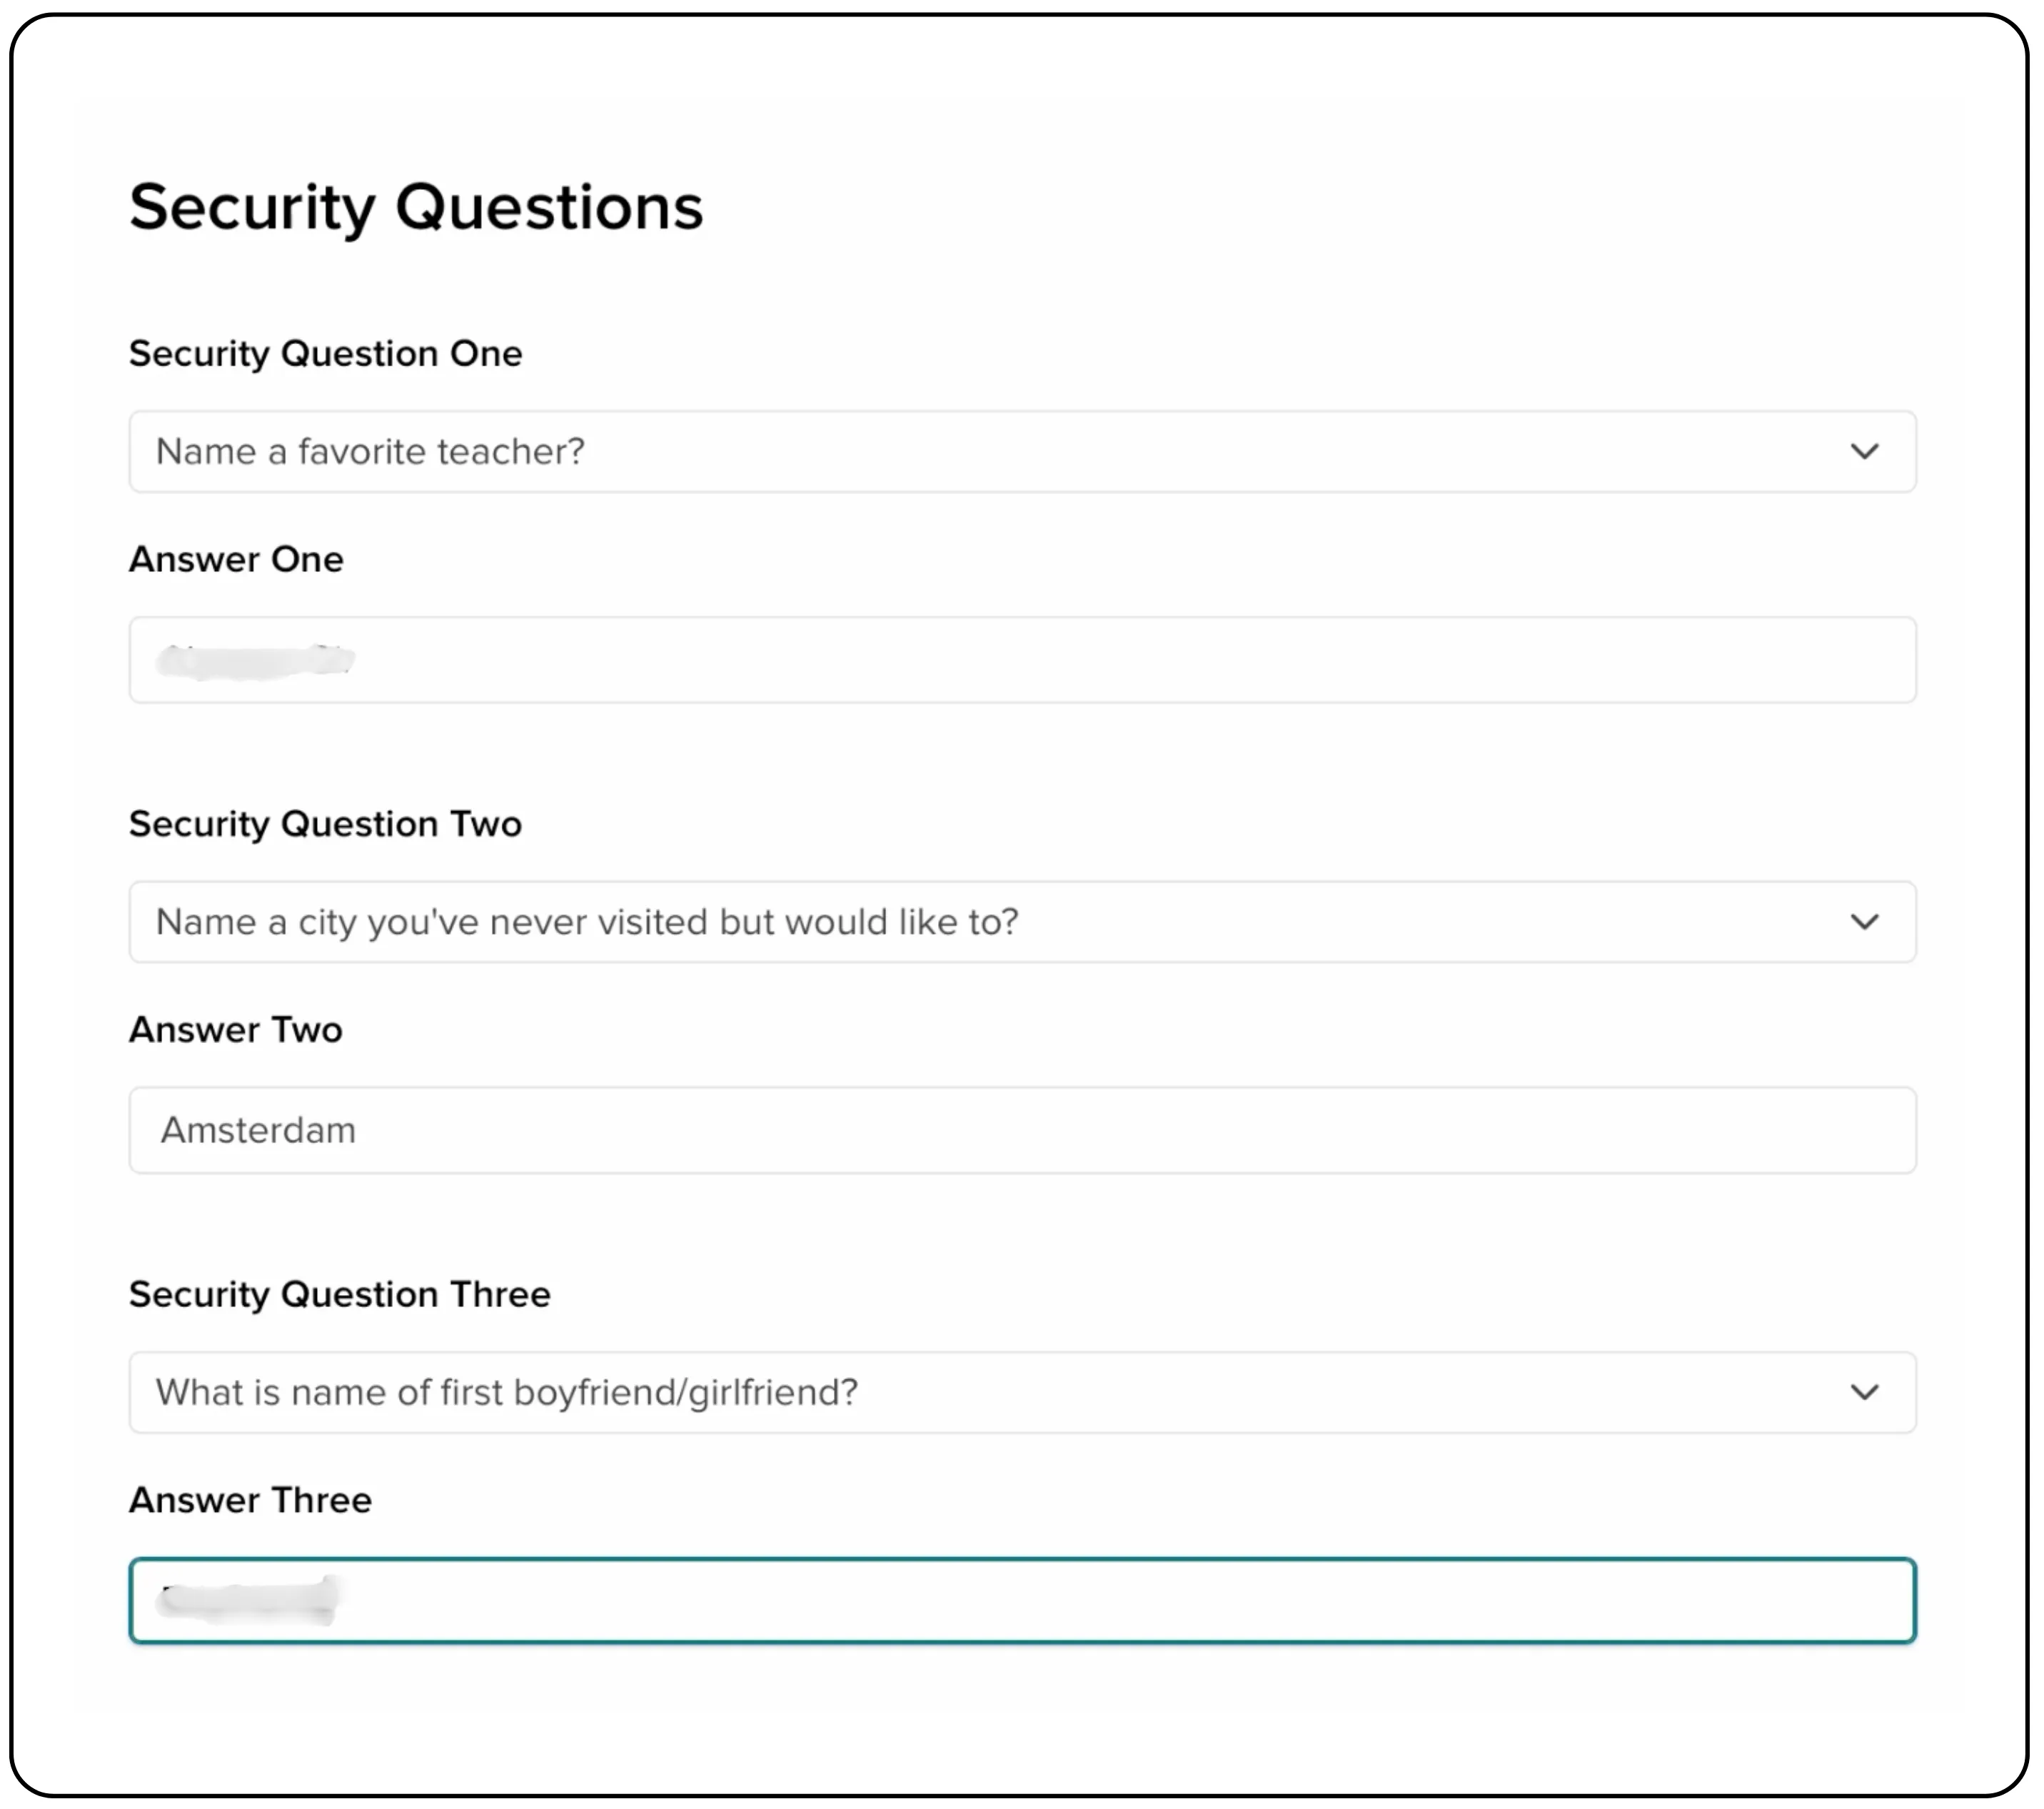This screenshot has width=2044, height=1809.
Task: Open the favorite teacher question selector
Action: [x=1020, y=452]
